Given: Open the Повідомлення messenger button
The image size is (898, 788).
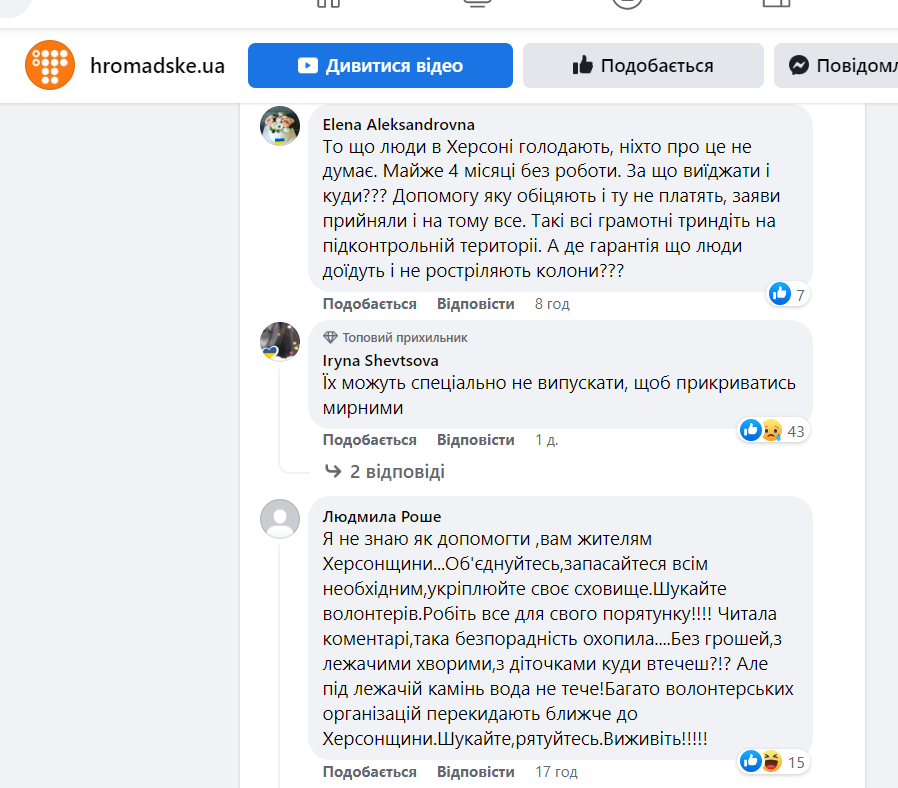Looking at the screenshot, I should 840,66.
